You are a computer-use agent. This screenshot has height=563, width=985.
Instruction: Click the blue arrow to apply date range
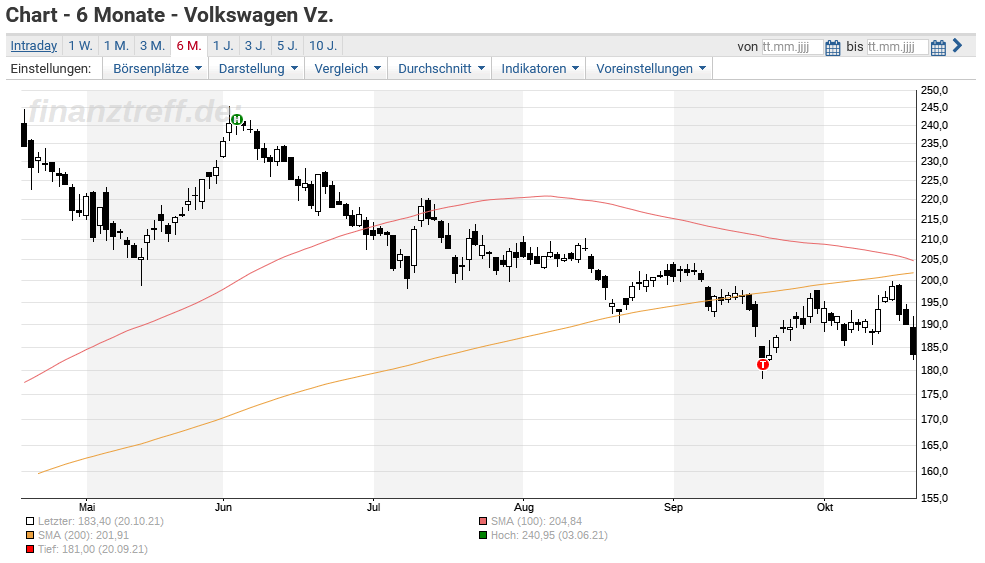pyautogui.click(x=957, y=45)
